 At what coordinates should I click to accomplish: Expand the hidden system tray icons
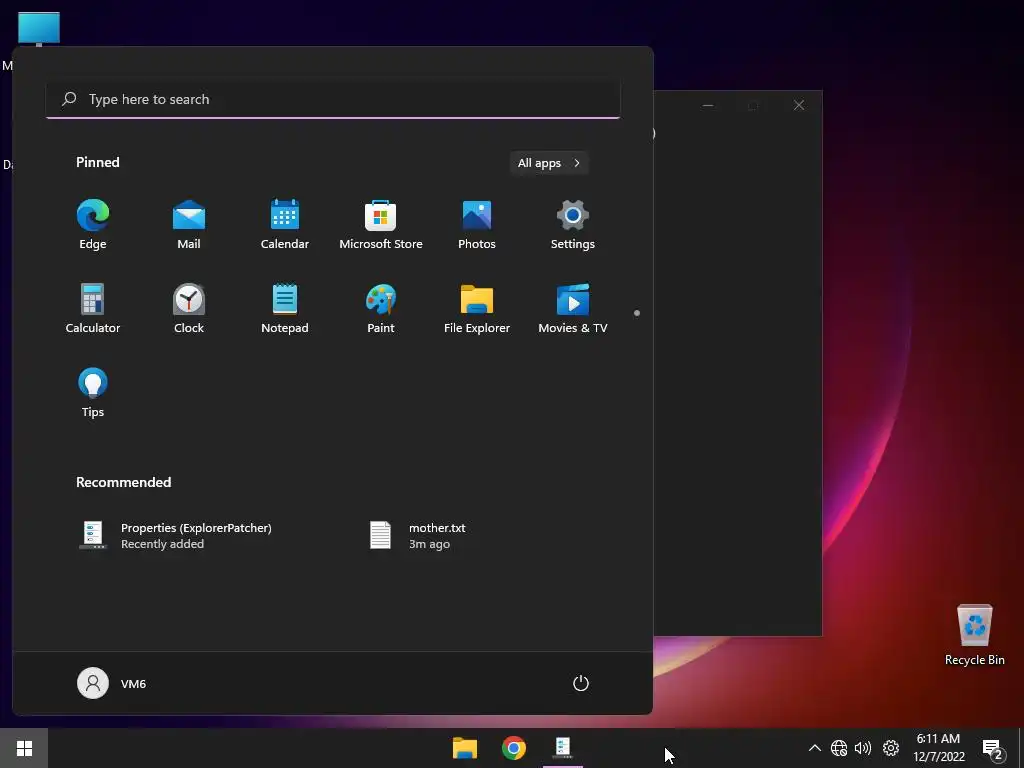click(x=814, y=748)
